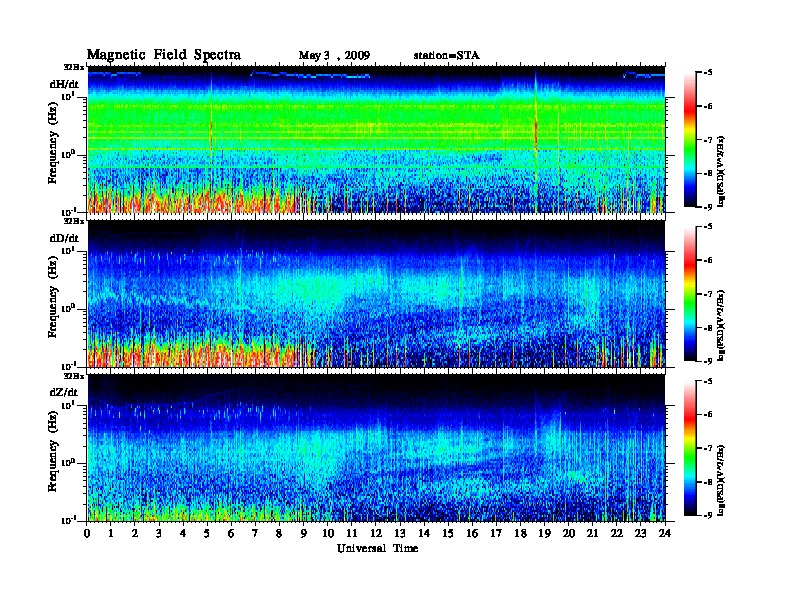
Task: Click hour "0" on the Universal Time axis
Action: 87,533
